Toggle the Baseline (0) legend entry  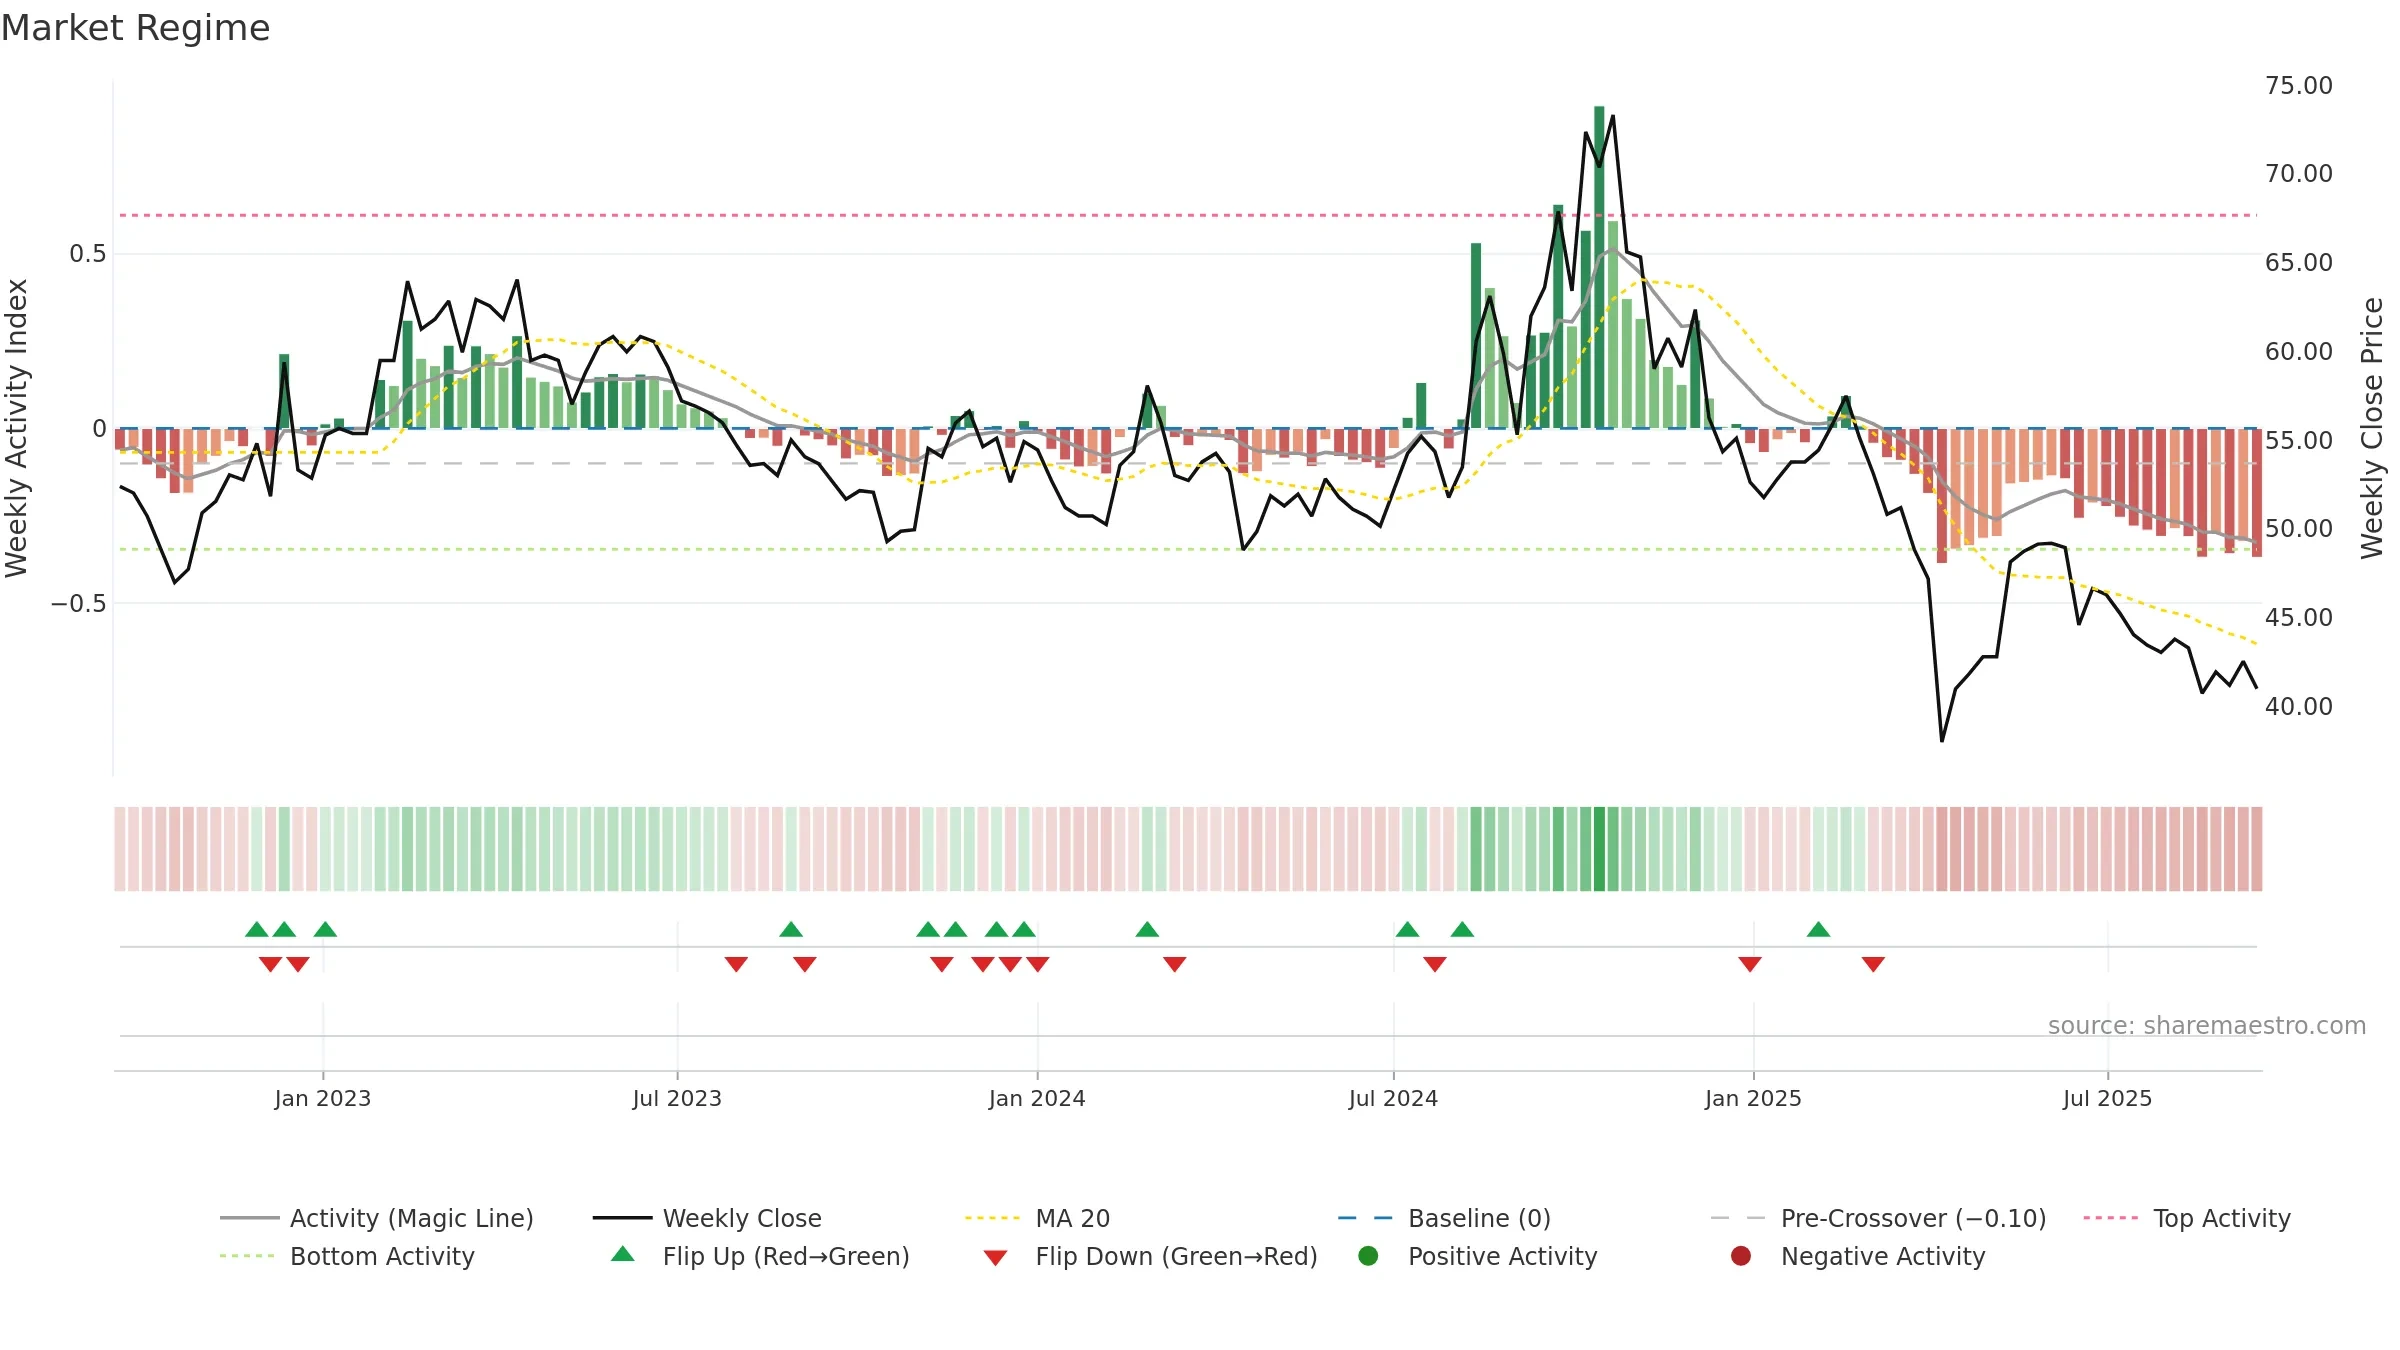click(x=1444, y=1218)
